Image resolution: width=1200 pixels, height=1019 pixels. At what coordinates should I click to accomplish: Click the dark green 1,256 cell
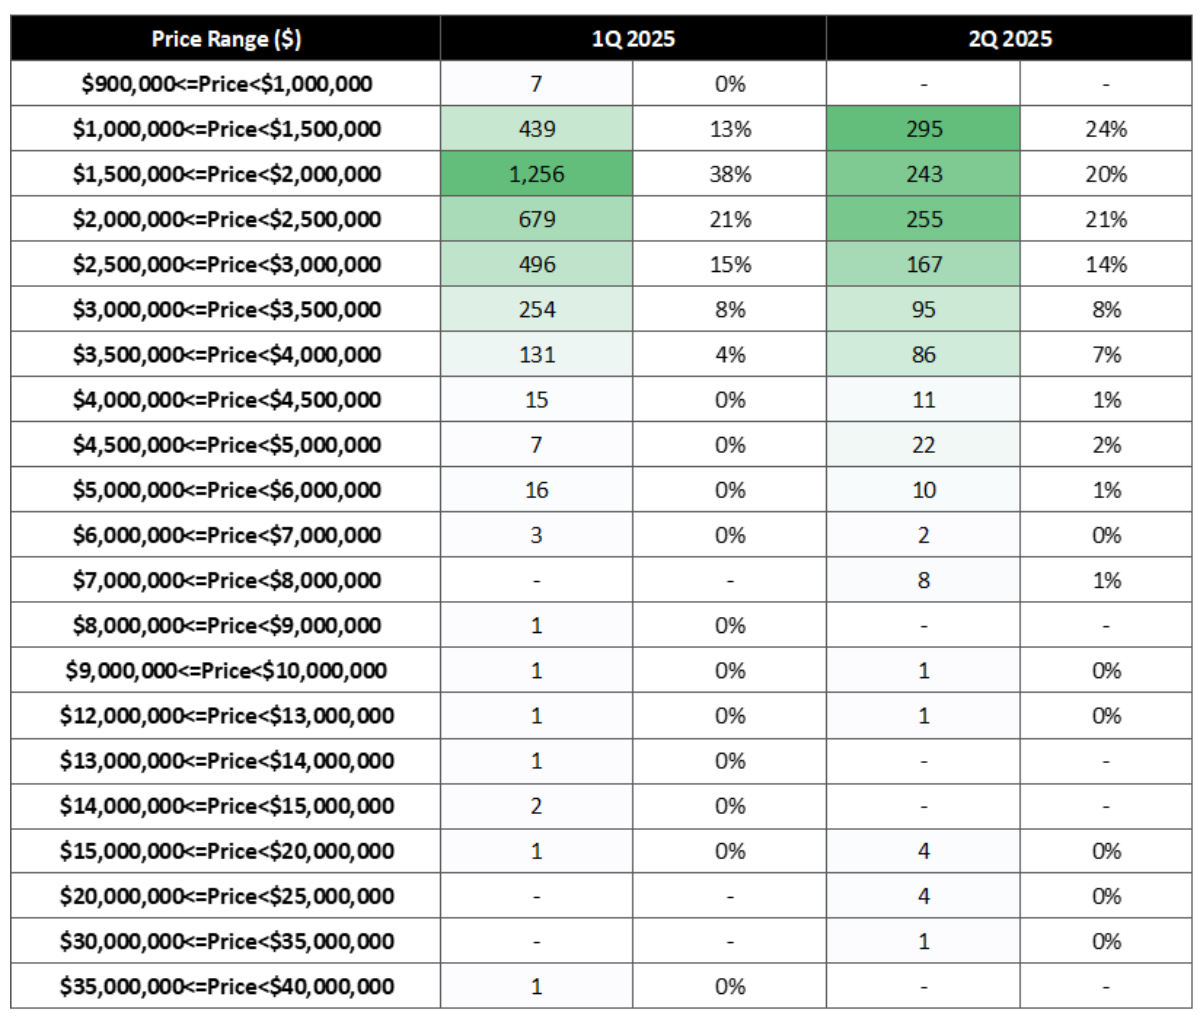click(x=537, y=174)
